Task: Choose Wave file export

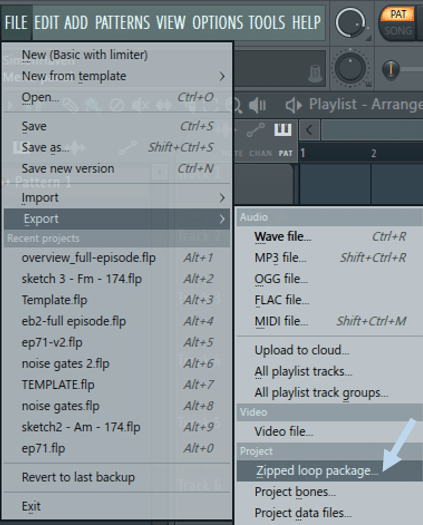Action: pos(330,236)
